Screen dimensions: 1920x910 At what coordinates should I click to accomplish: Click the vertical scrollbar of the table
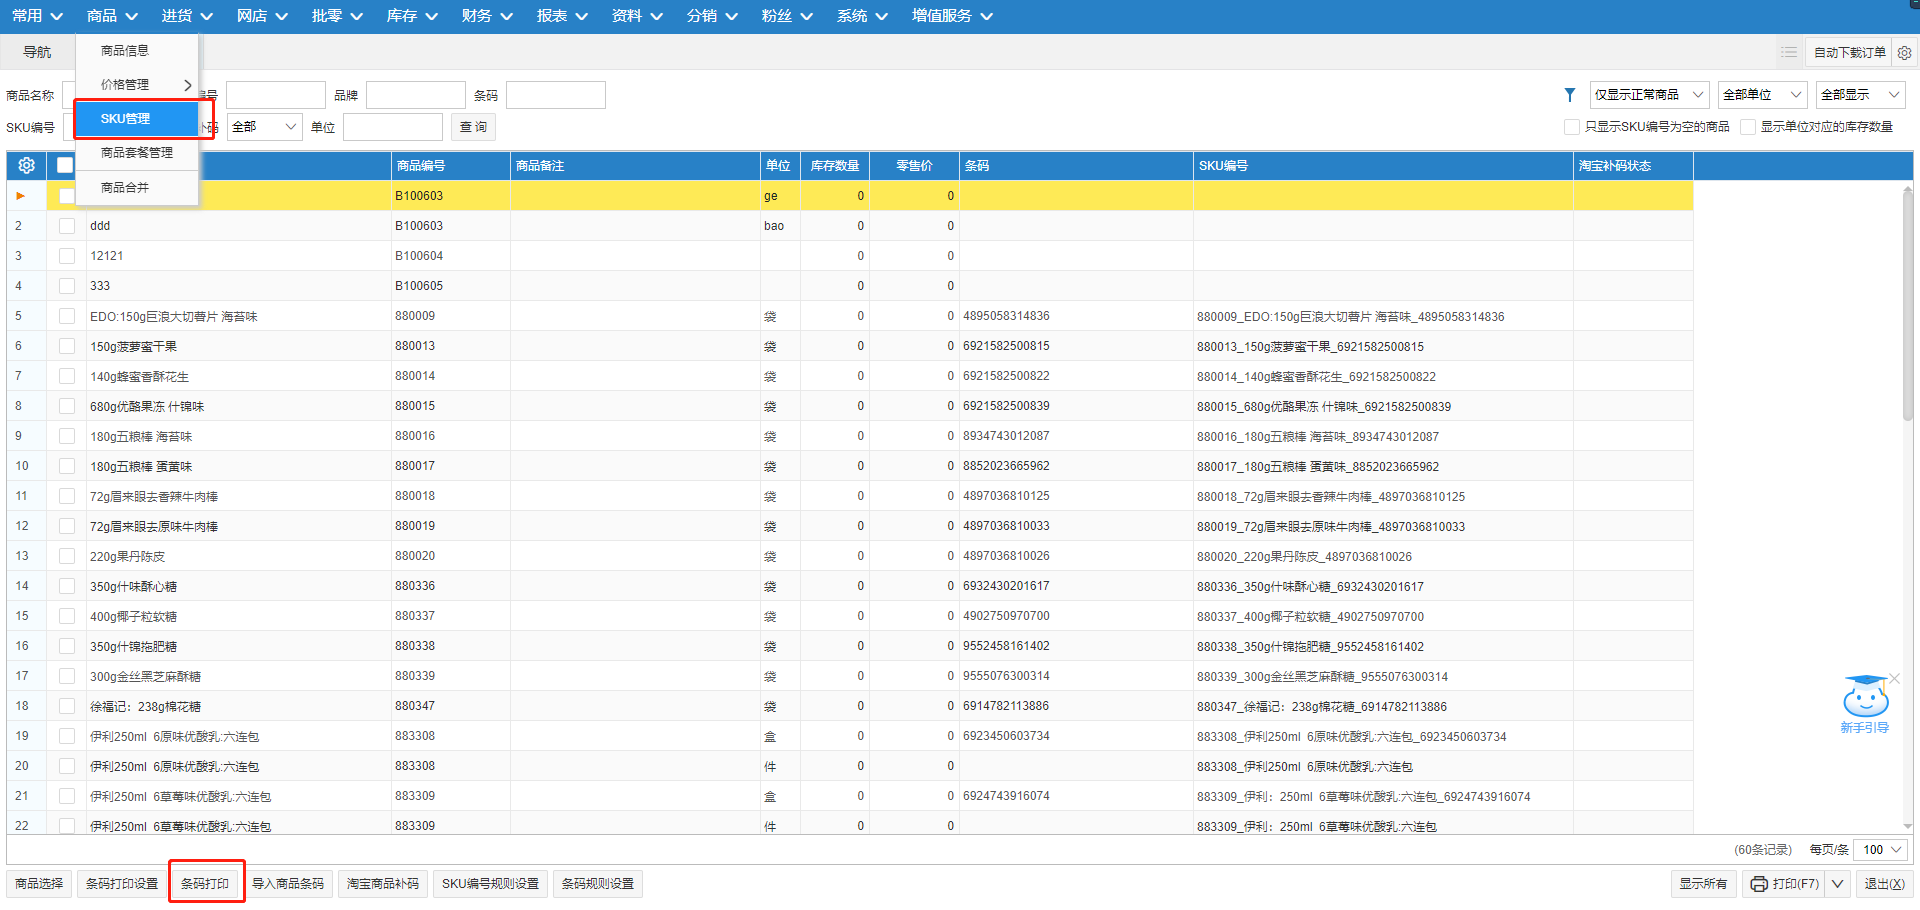click(x=1908, y=305)
